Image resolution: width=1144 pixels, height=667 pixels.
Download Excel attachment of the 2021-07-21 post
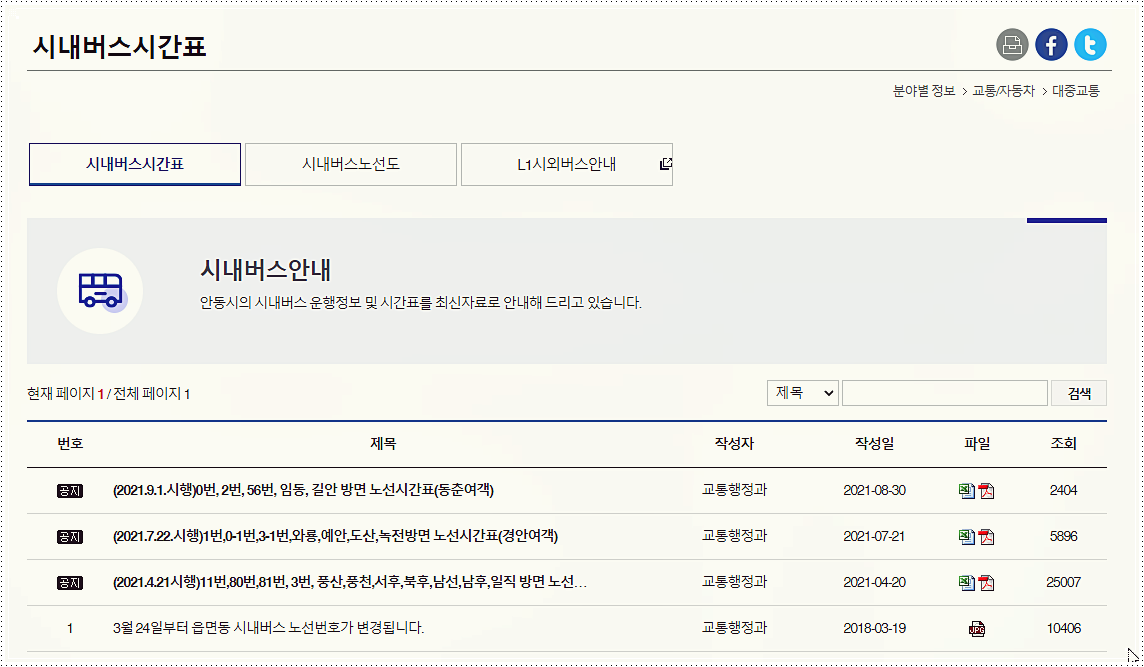point(967,537)
